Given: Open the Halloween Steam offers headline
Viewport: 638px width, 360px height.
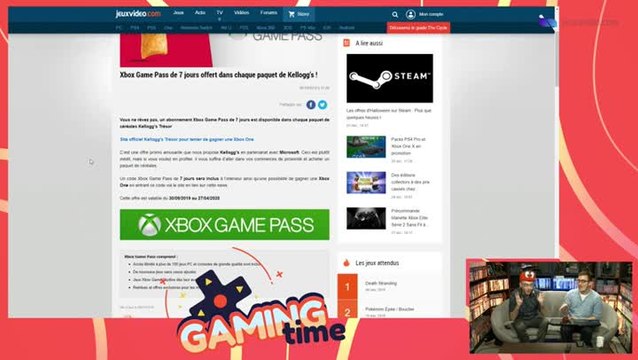Looking at the screenshot, I should (389, 114).
